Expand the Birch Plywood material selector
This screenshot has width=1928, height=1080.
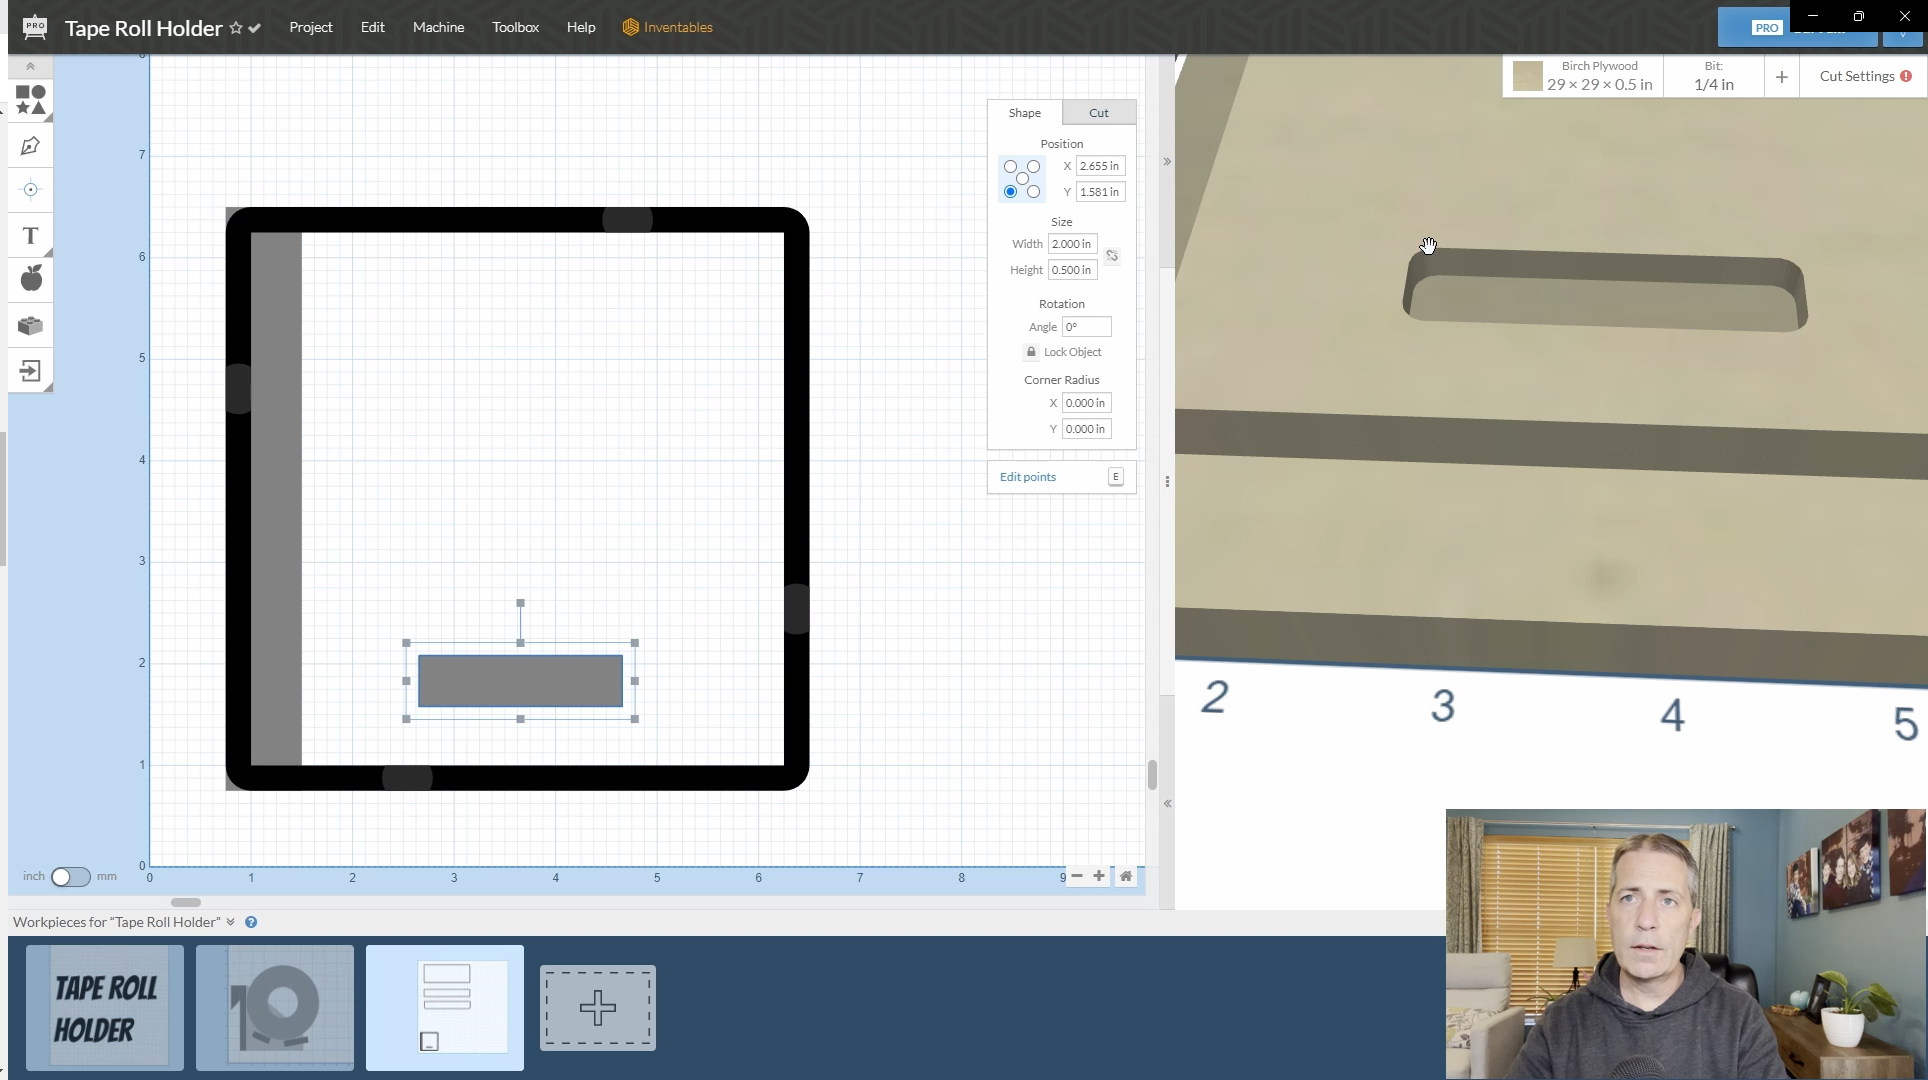click(1583, 76)
